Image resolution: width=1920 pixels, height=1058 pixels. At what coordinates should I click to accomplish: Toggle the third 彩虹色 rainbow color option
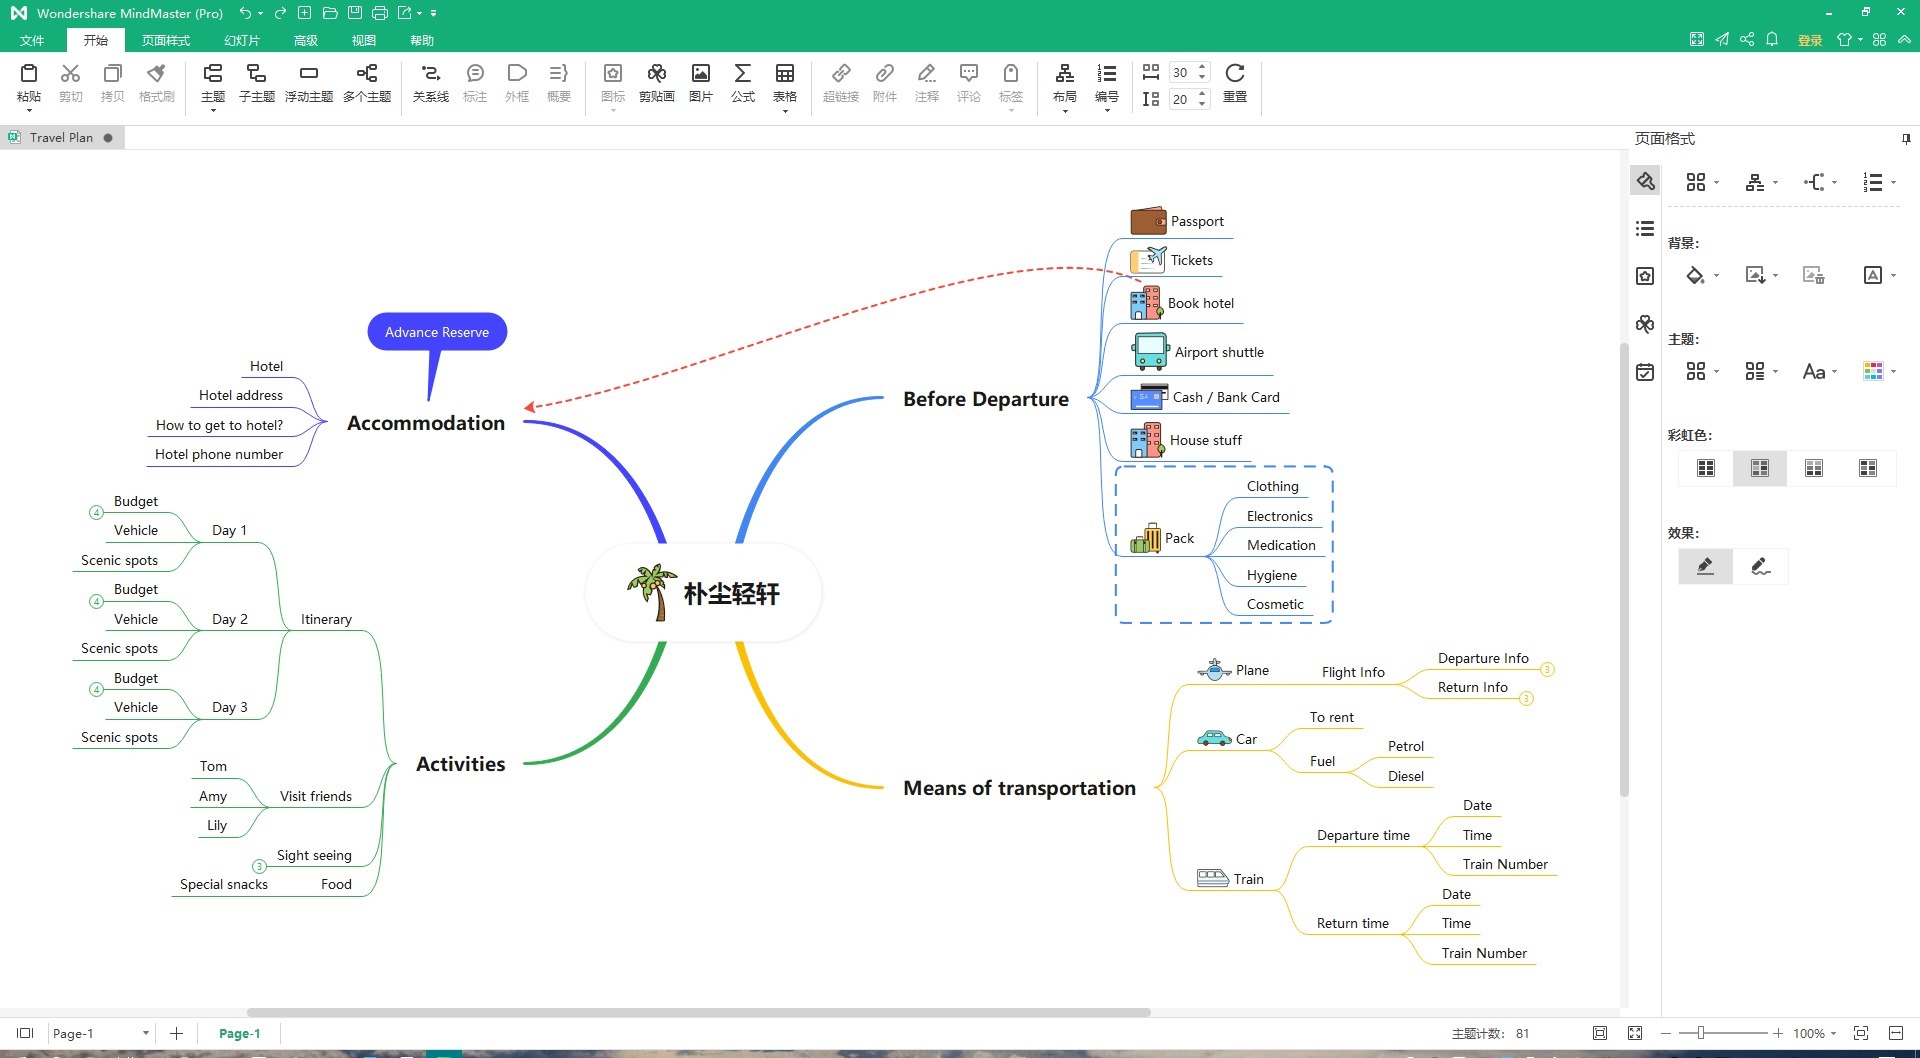pyautogui.click(x=1813, y=467)
